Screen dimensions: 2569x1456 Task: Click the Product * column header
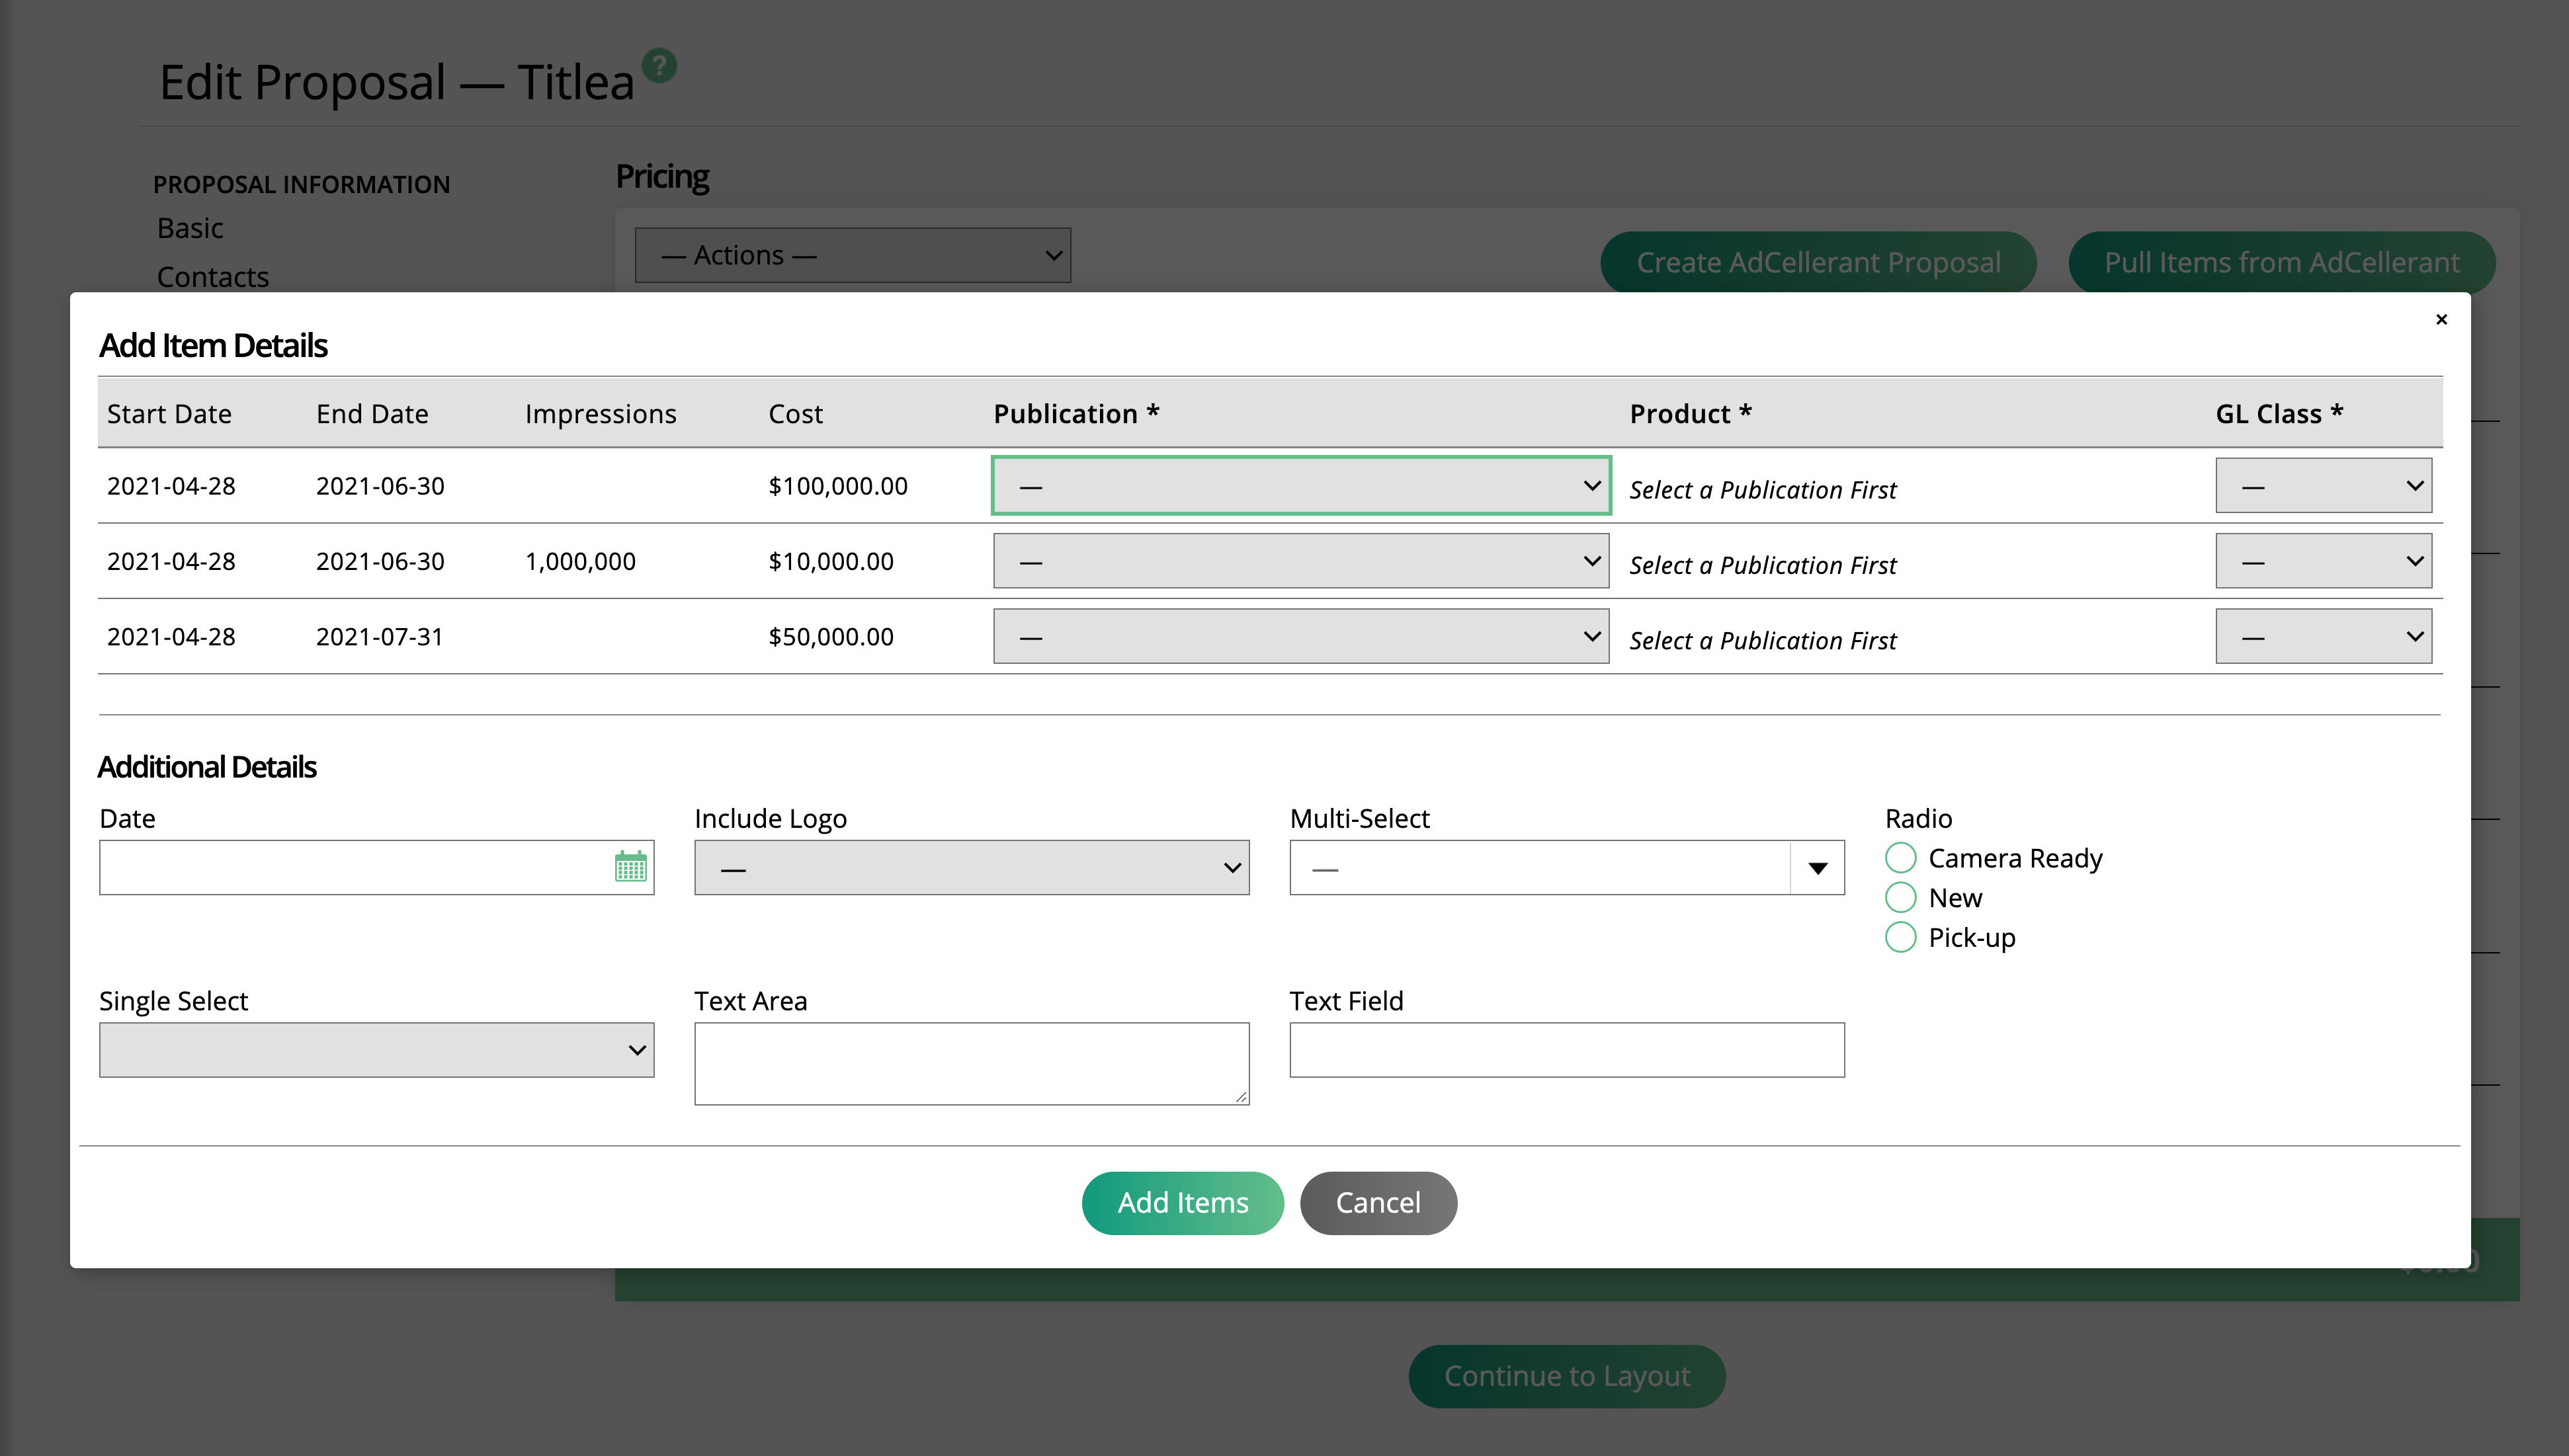(1690, 414)
